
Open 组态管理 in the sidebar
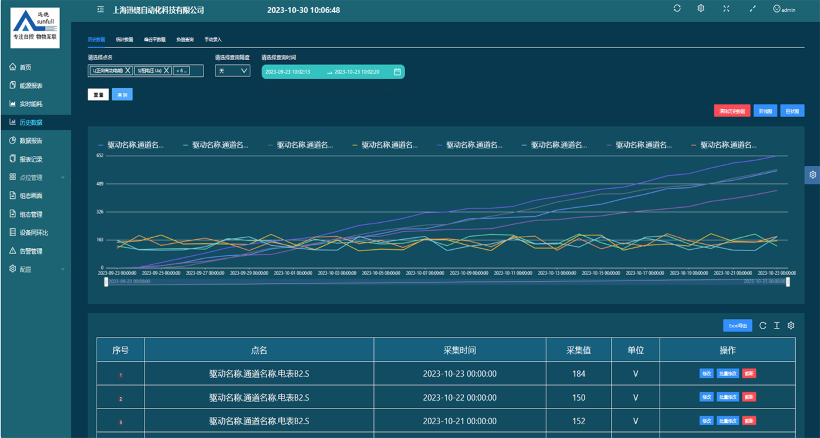coord(35,214)
